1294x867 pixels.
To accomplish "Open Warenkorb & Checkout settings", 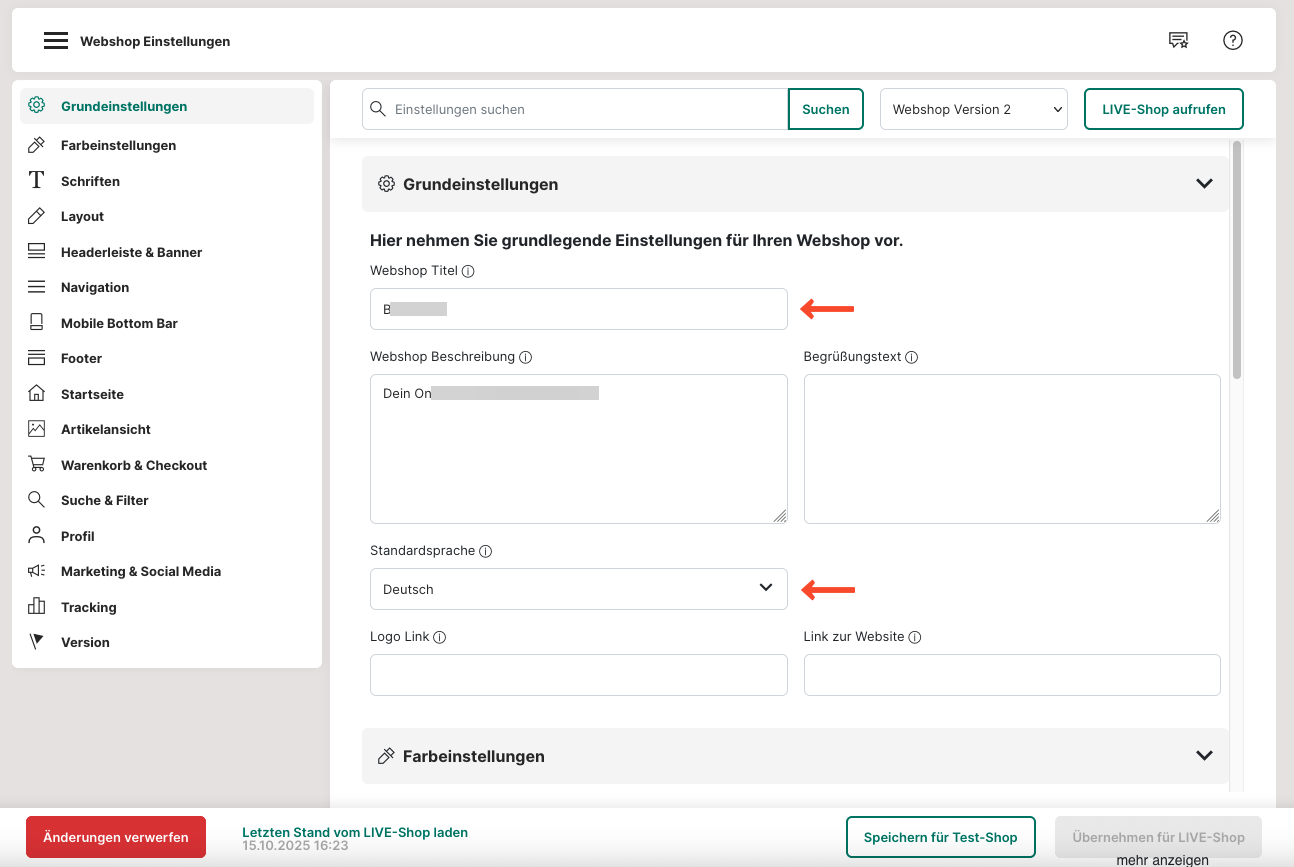I will 134,465.
